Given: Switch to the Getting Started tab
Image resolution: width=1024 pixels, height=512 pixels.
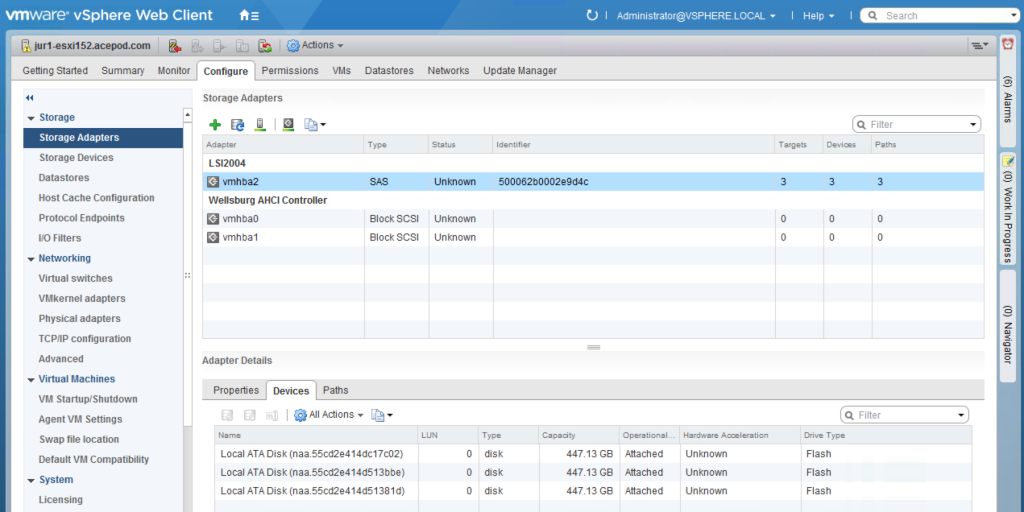Looking at the screenshot, I should click(x=55, y=71).
